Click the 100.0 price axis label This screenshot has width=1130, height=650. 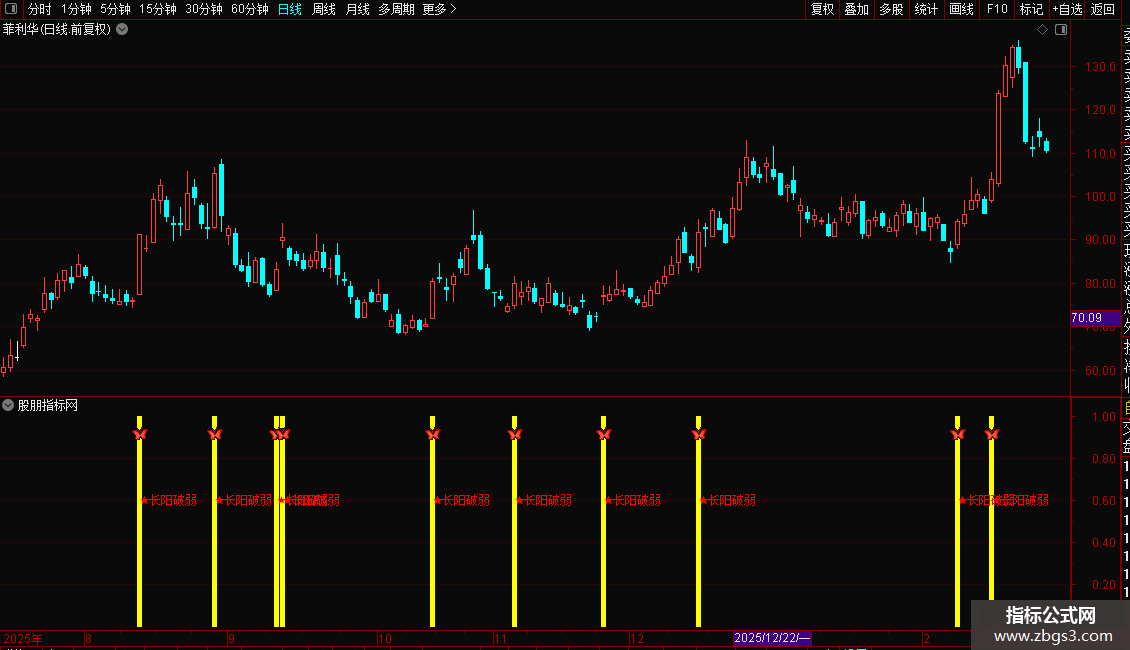(x=1100, y=197)
